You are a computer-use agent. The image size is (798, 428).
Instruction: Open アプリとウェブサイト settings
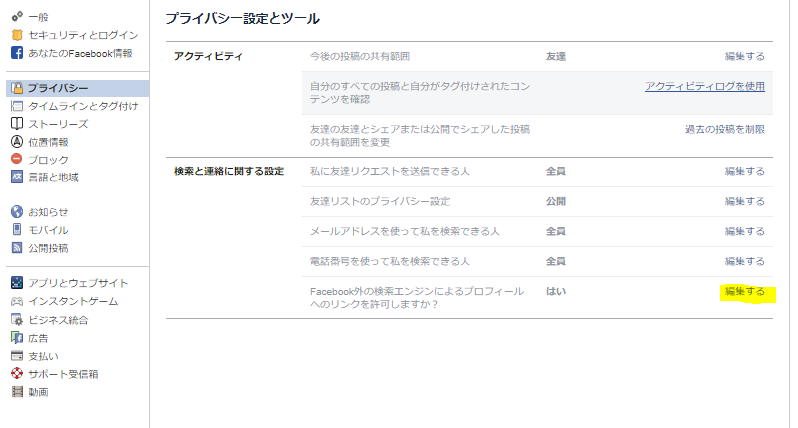78,283
